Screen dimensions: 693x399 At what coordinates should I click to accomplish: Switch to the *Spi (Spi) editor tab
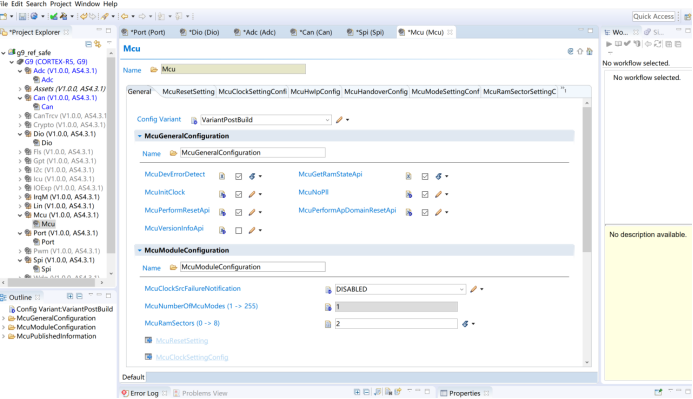click(370, 32)
